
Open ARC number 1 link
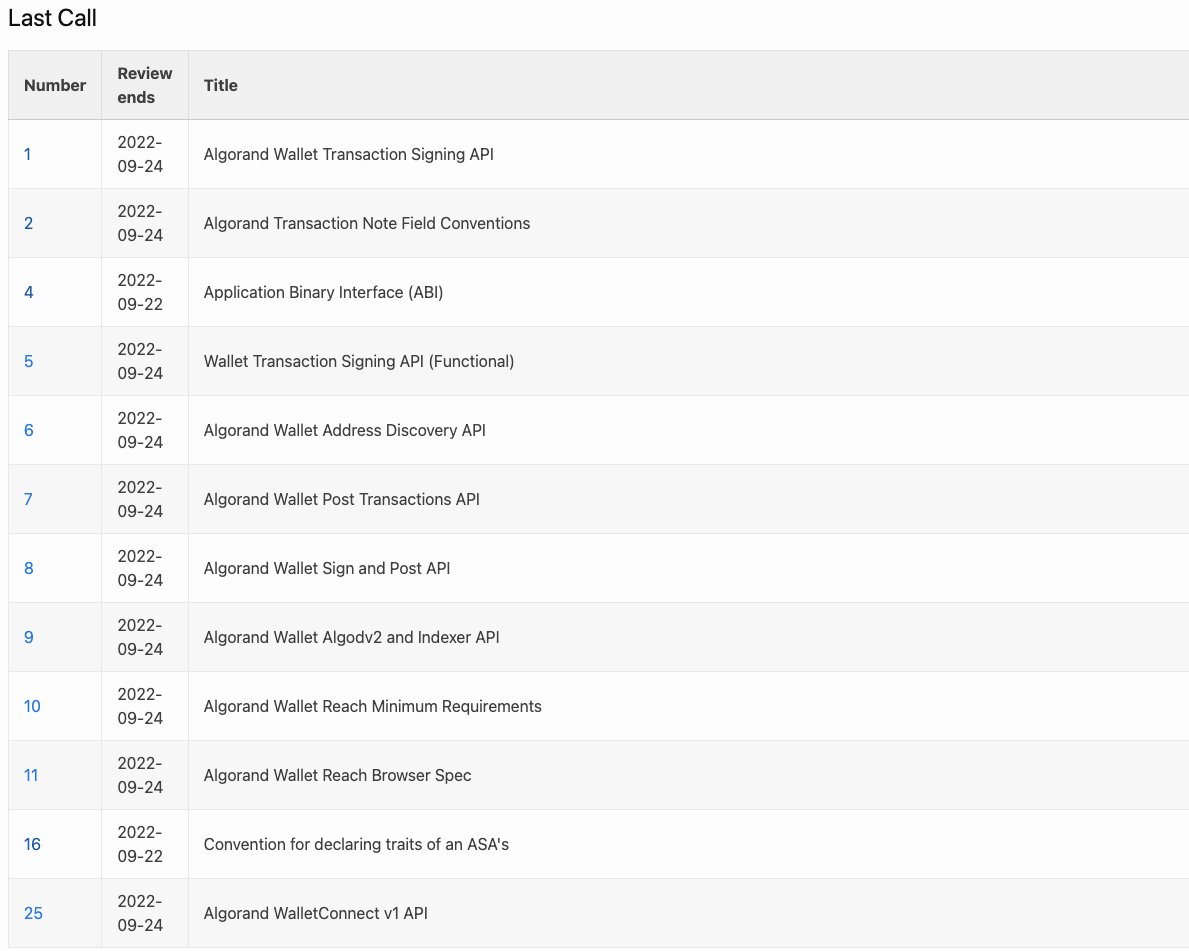point(27,155)
